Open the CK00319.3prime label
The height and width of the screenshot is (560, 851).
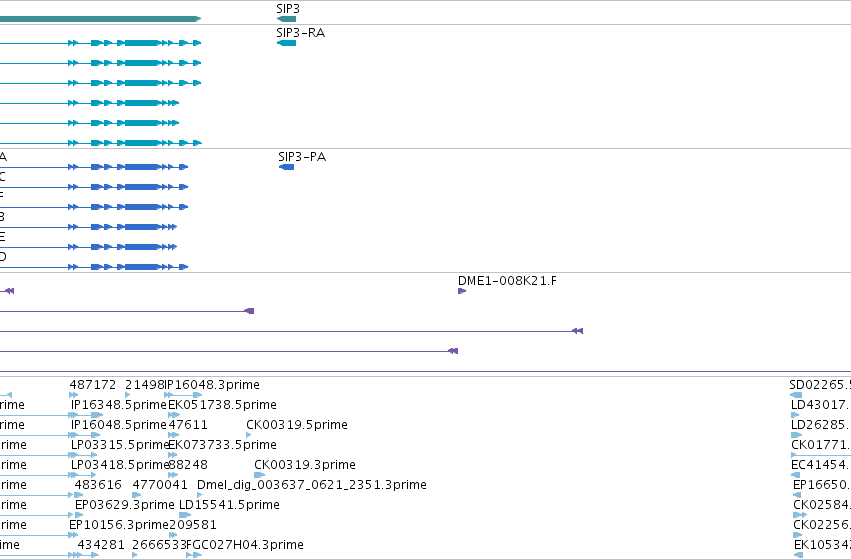tap(304, 465)
